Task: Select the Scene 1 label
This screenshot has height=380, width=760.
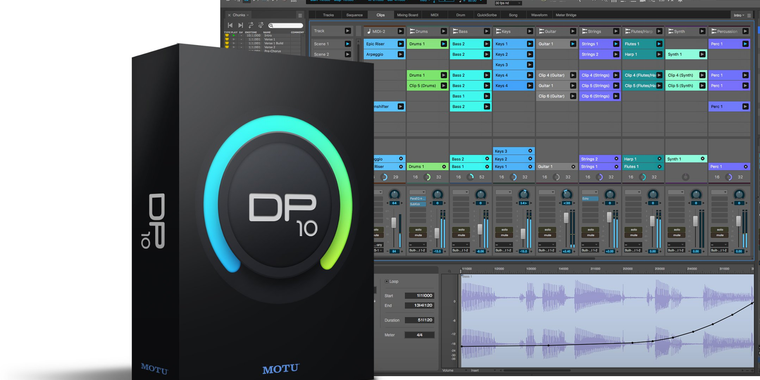Action: click(321, 44)
